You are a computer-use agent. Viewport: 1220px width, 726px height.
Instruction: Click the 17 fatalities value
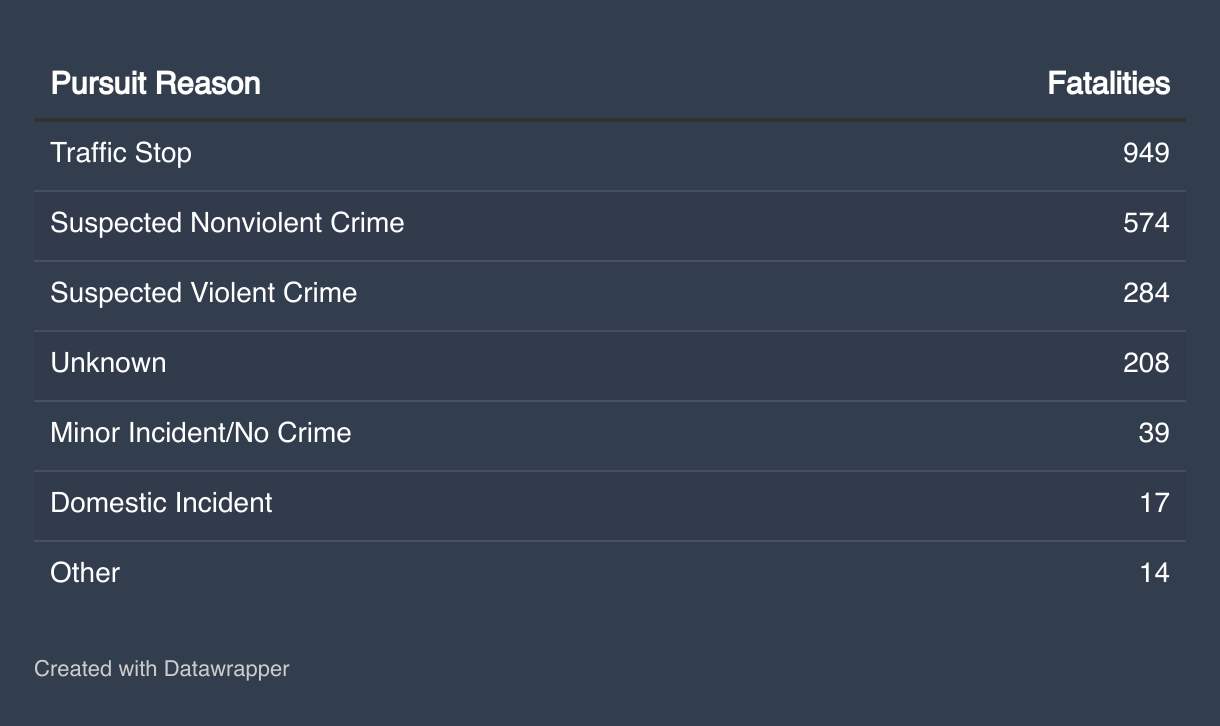[x=1154, y=502]
